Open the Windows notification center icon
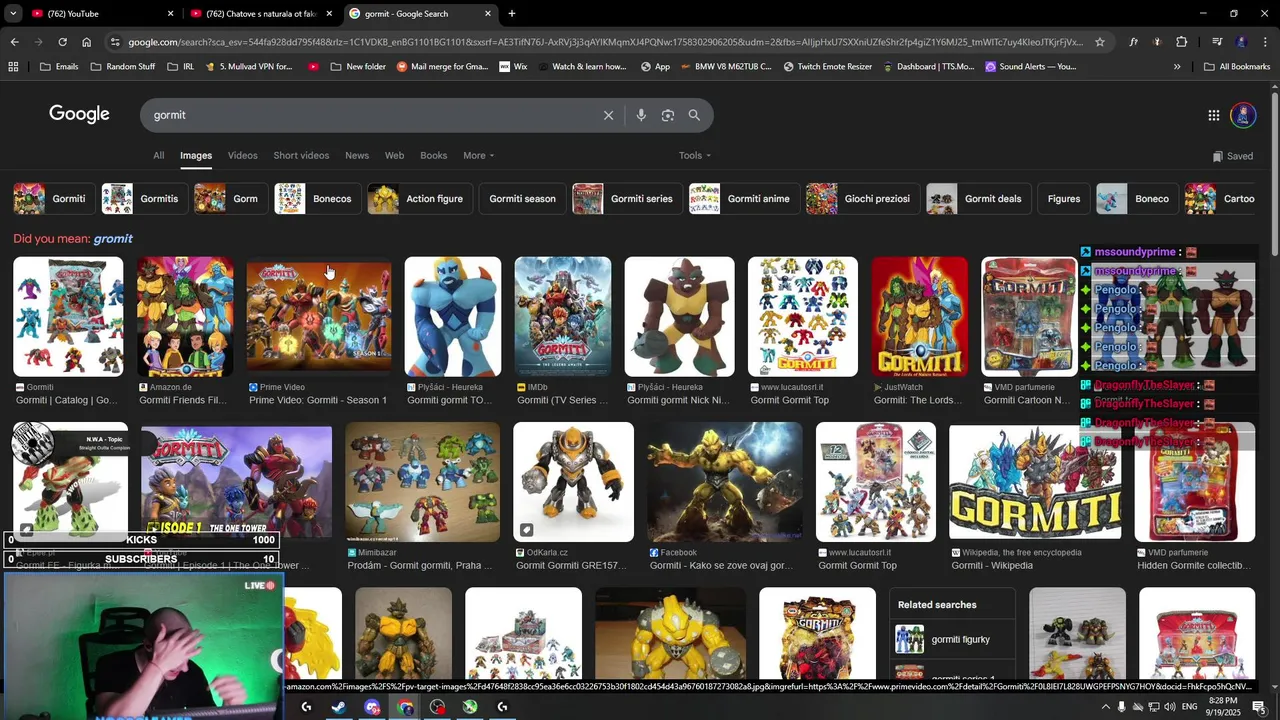1280x720 pixels. [x=1258, y=707]
